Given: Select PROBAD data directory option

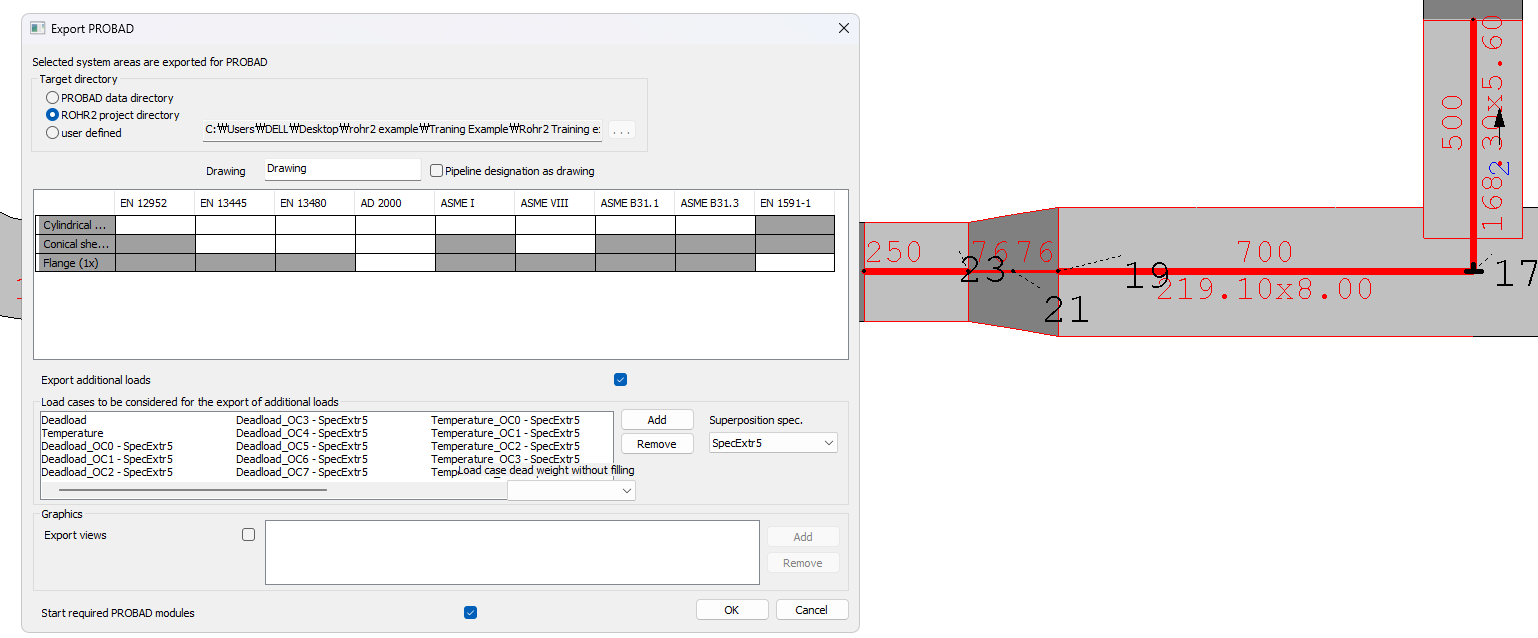Looking at the screenshot, I should [x=53, y=98].
